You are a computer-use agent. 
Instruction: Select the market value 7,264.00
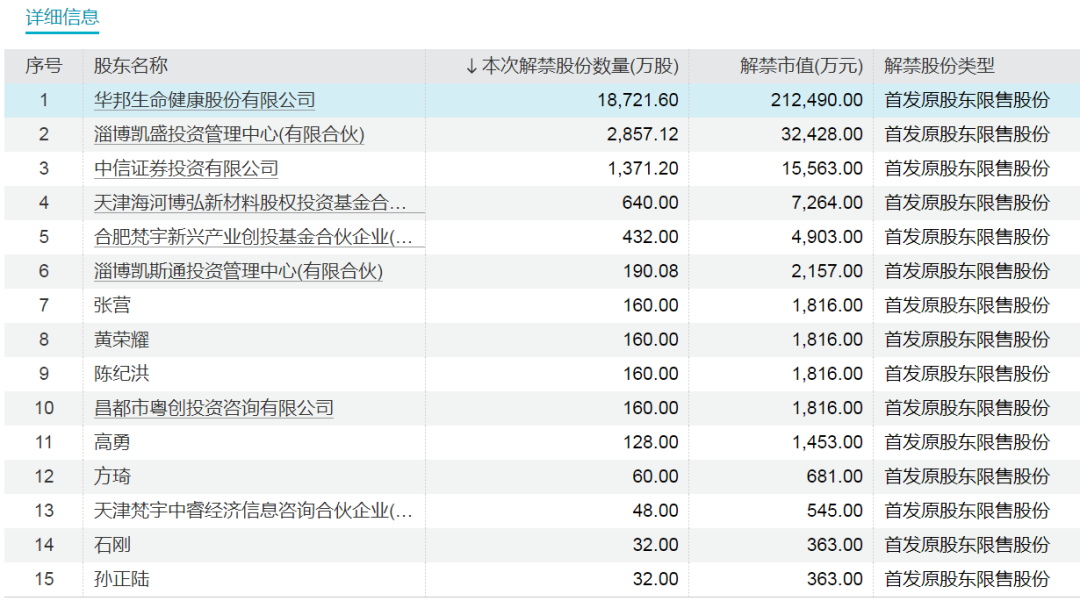point(827,203)
